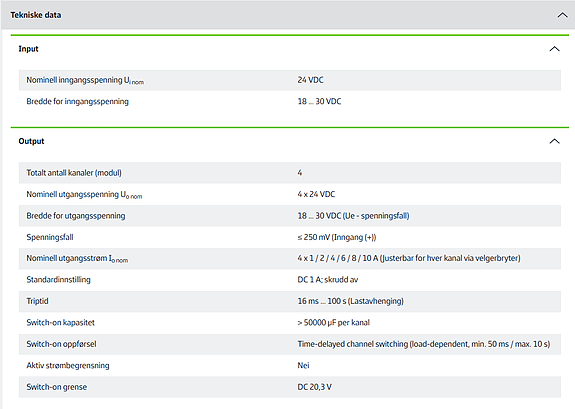Select the 4 x 24 VDC value
The width and height of the screenshot is (575, 409).
pos(316,194)
